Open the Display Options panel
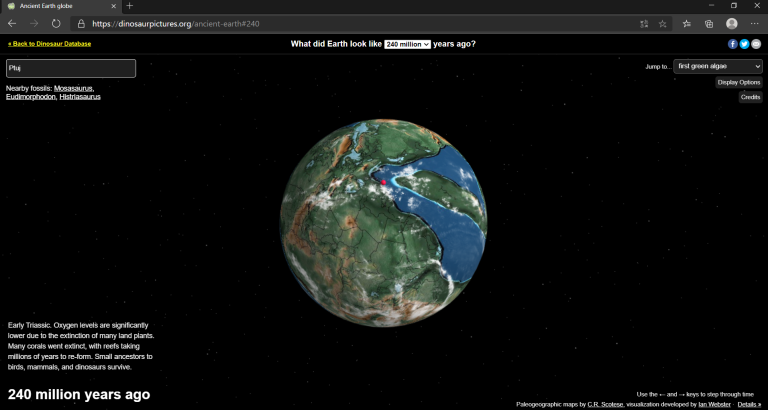 pyautogui.click(x=738, y=82)
